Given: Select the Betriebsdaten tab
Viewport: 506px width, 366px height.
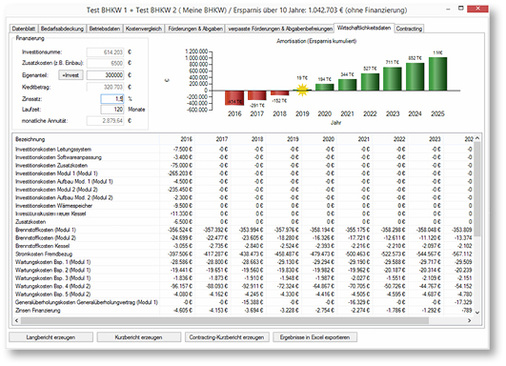Looking at the screenshot, I should click(104, 29).
